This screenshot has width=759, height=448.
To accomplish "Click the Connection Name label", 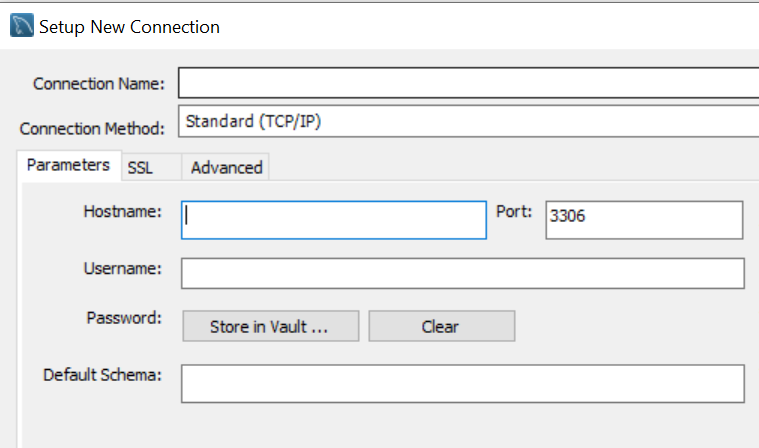I will 99,84.
